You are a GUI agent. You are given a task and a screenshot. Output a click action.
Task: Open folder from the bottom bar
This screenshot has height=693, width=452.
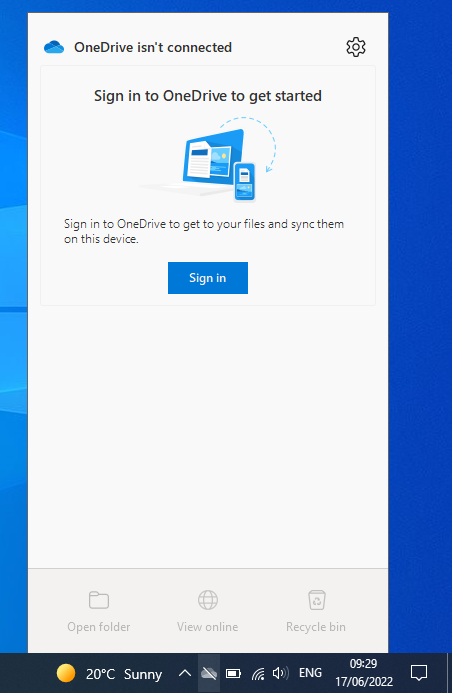99,612
